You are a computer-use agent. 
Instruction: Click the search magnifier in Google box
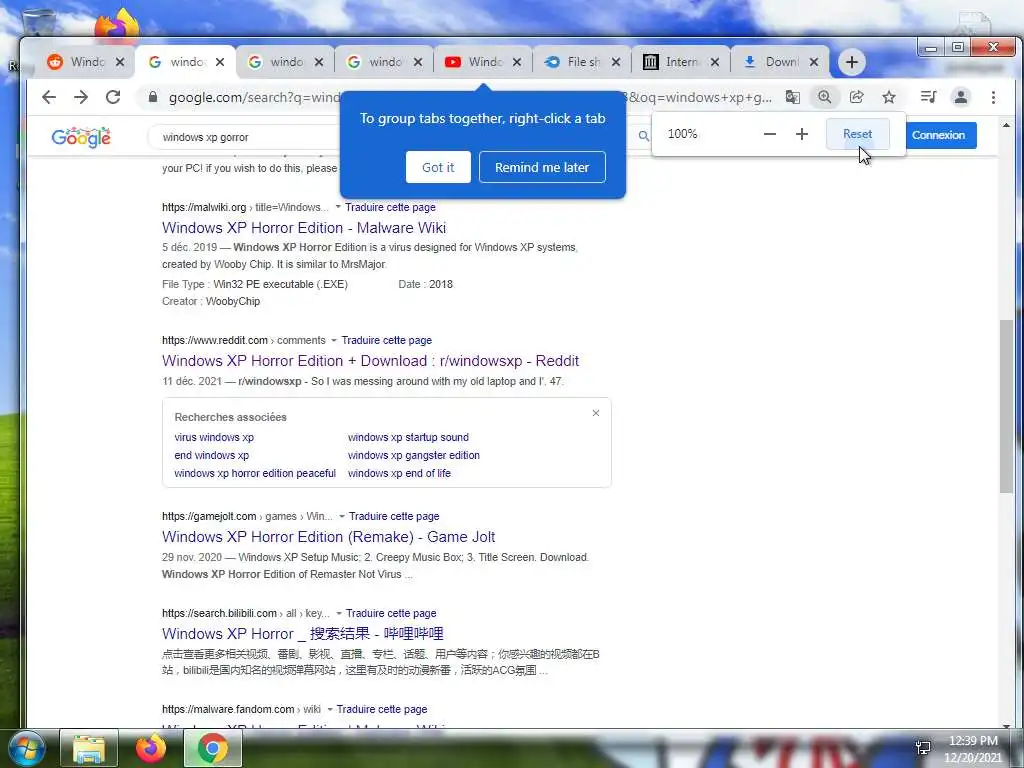644,136
